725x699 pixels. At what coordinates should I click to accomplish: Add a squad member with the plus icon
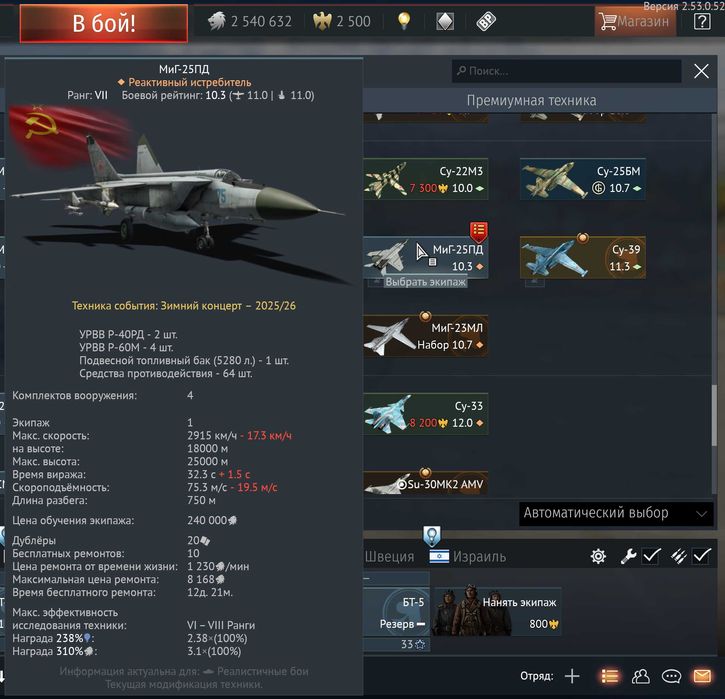pyautogui.click(x=572, y=676)
